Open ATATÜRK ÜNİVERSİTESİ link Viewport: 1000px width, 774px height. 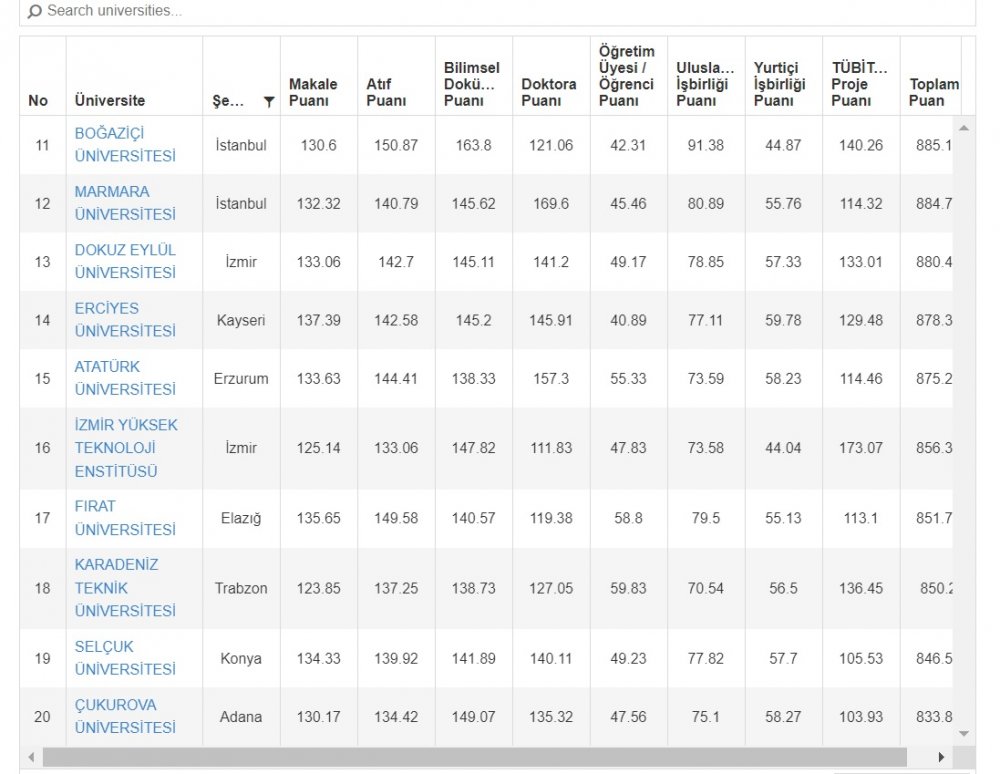(x=125, y=378)
